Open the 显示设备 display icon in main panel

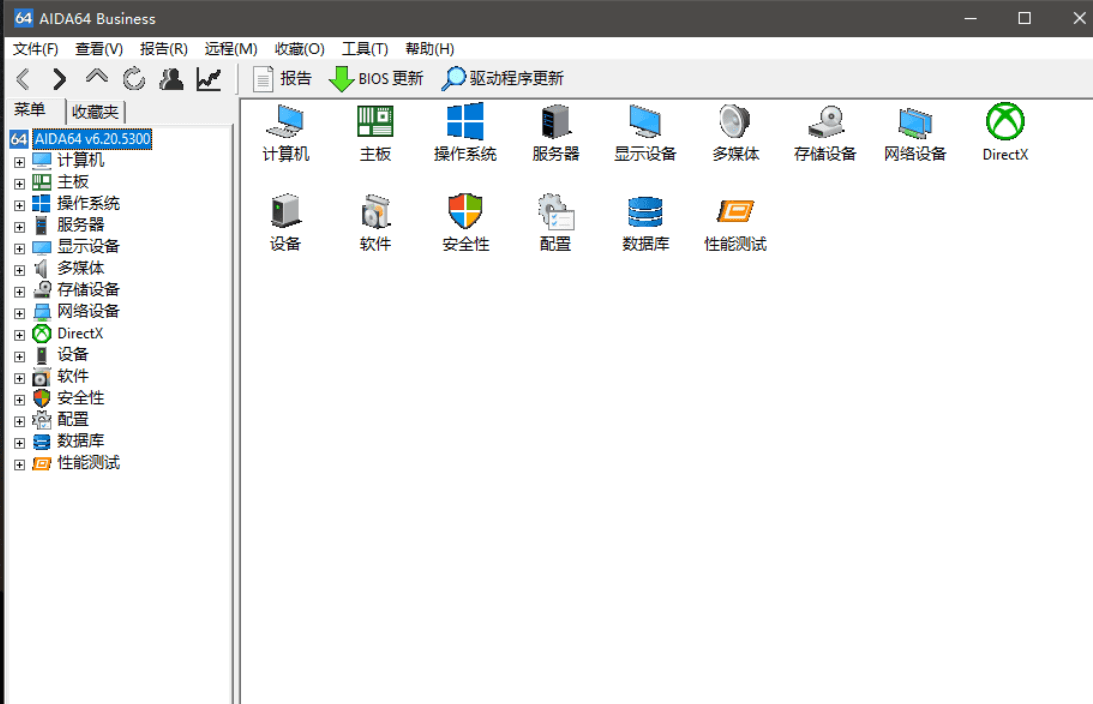[645, 133]
